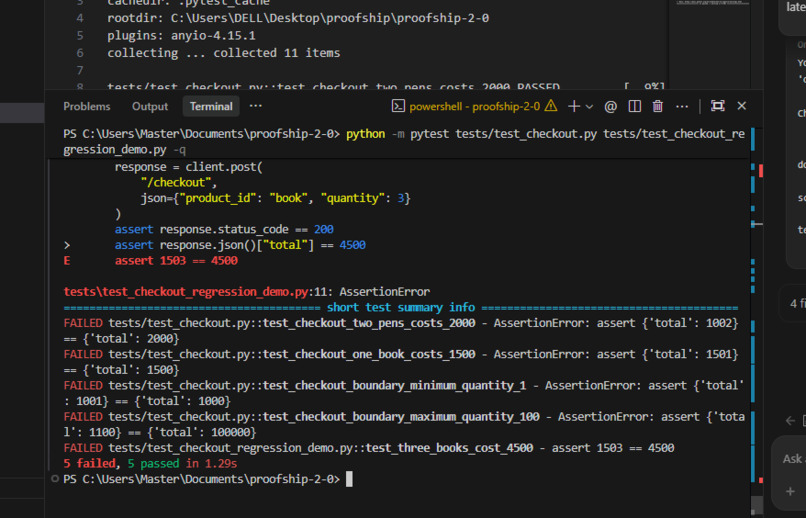Kill the terminal using the trash icon
Image resolution: width=806 pixels, height=518 pixels.
point(657,106)
